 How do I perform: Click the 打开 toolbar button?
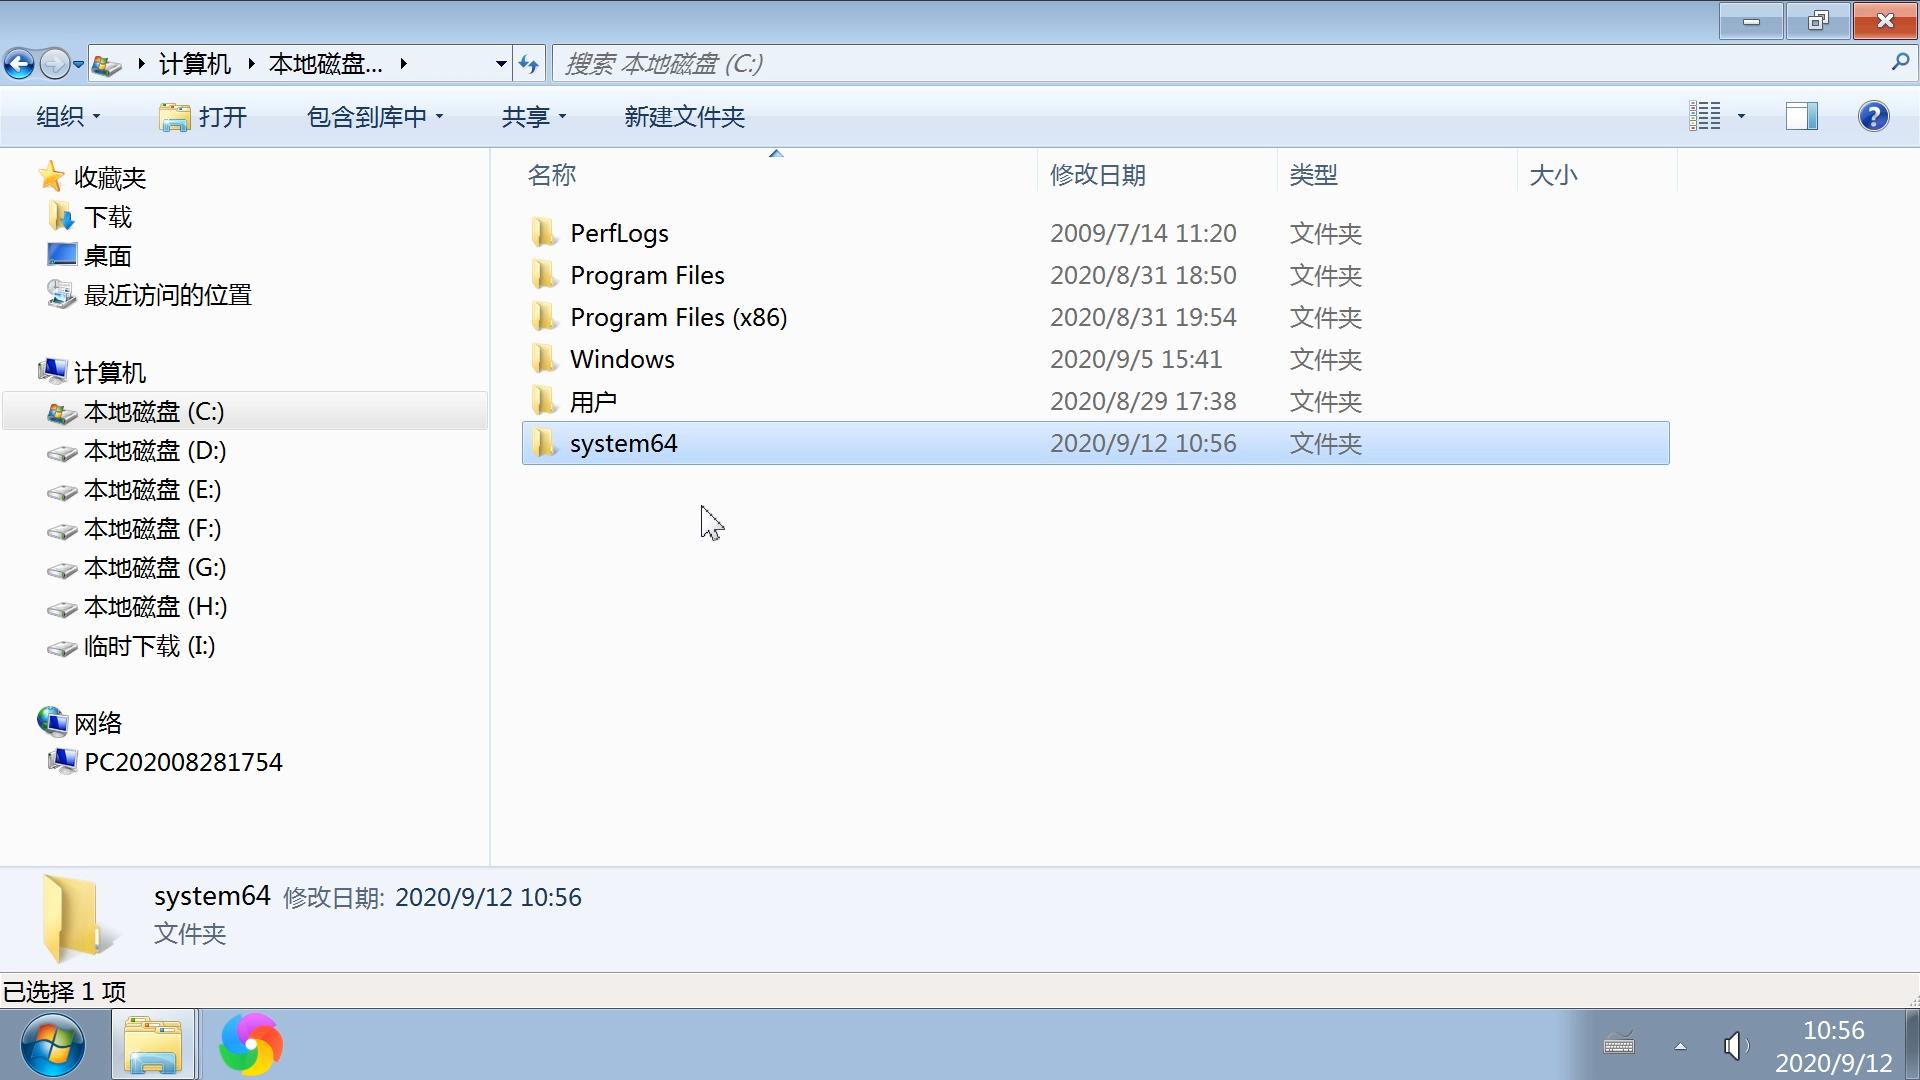pyautogui.click(x=203, y=117)
